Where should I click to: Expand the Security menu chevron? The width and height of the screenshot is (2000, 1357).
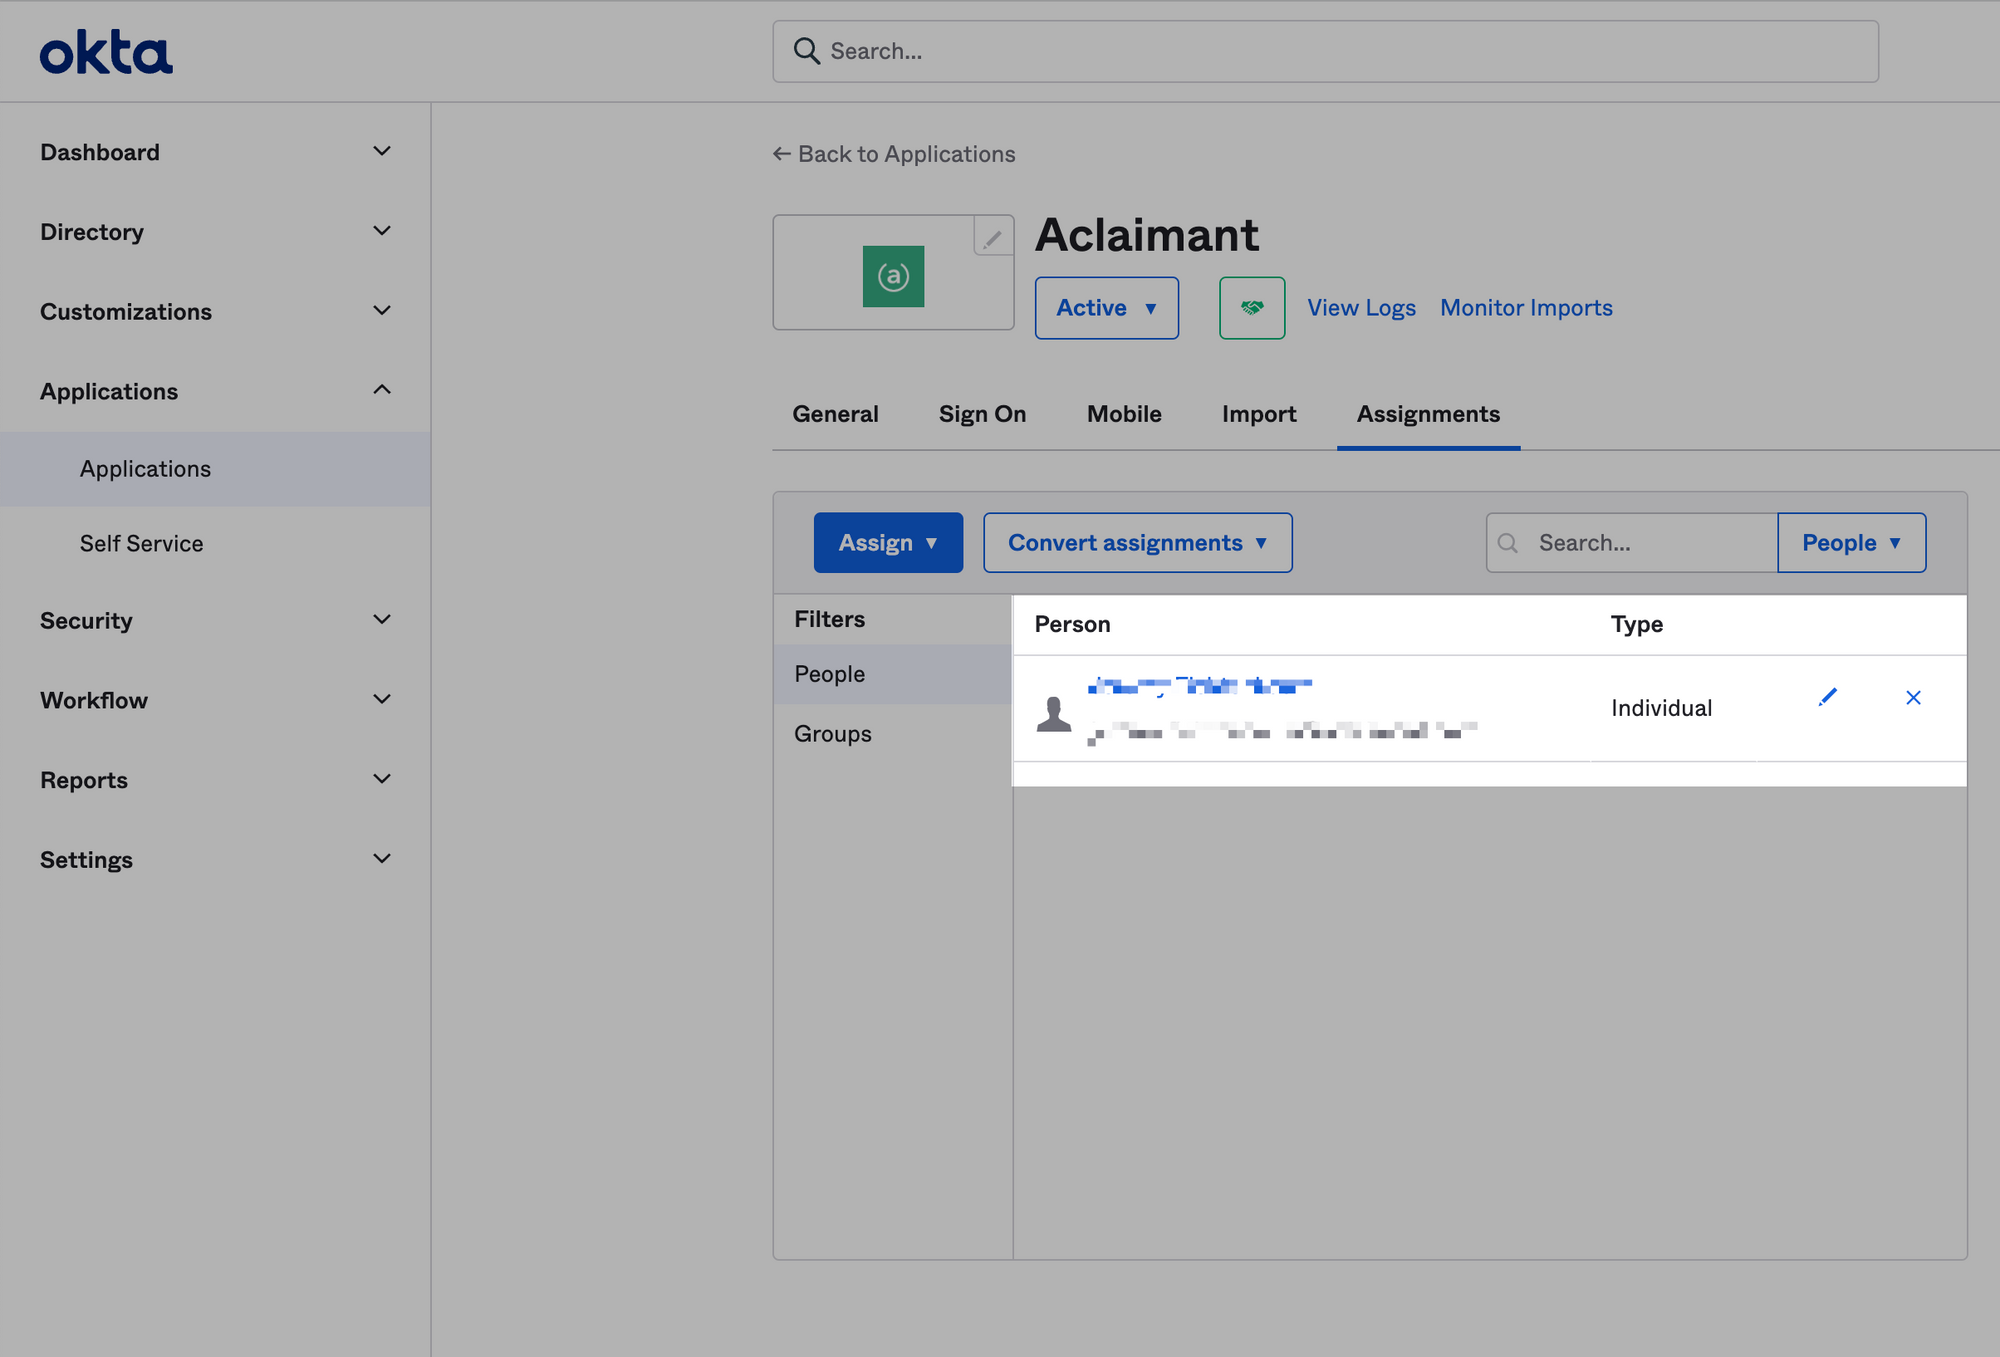(382, 620)
